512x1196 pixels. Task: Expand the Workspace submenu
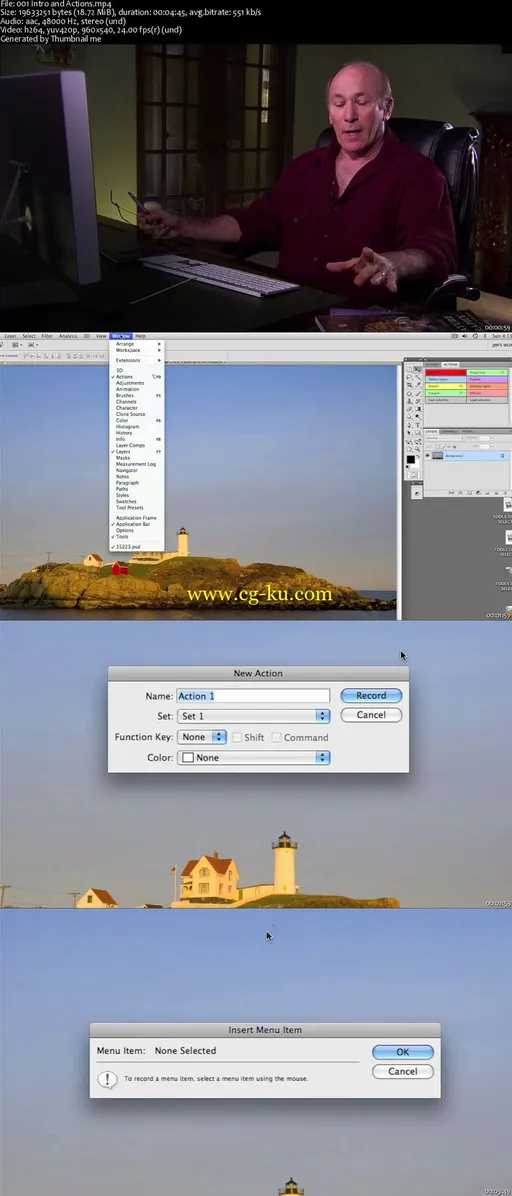tap(136, 350)
